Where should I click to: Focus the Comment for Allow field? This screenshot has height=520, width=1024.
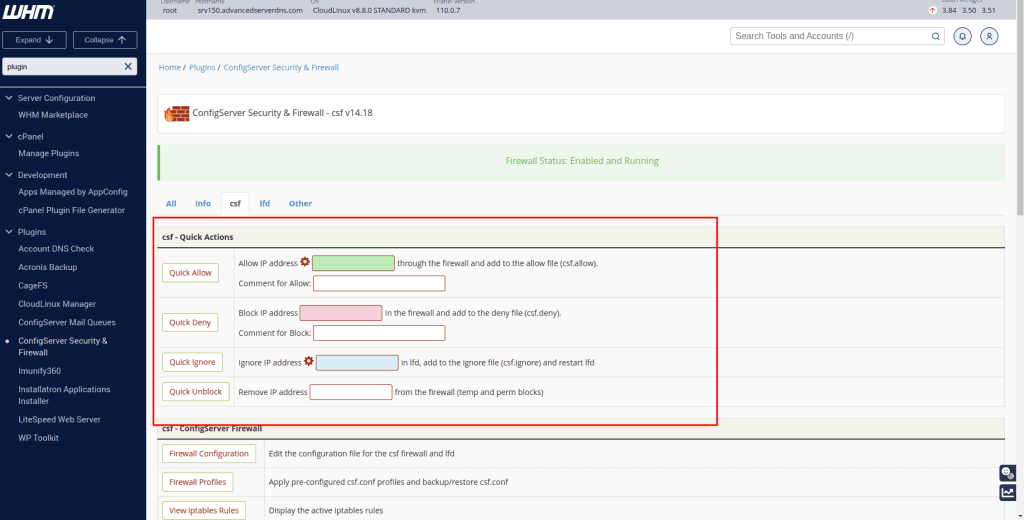point(379,284)
